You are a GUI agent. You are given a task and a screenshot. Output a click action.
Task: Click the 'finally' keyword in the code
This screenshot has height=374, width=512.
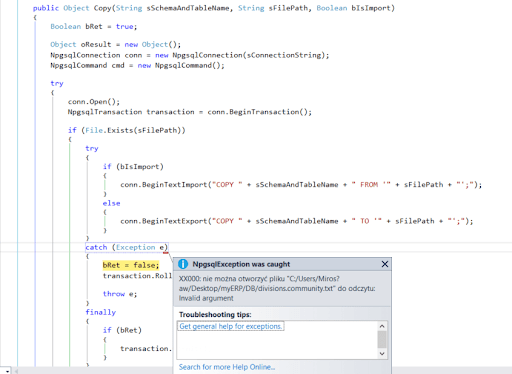click(x=101, y=312)
